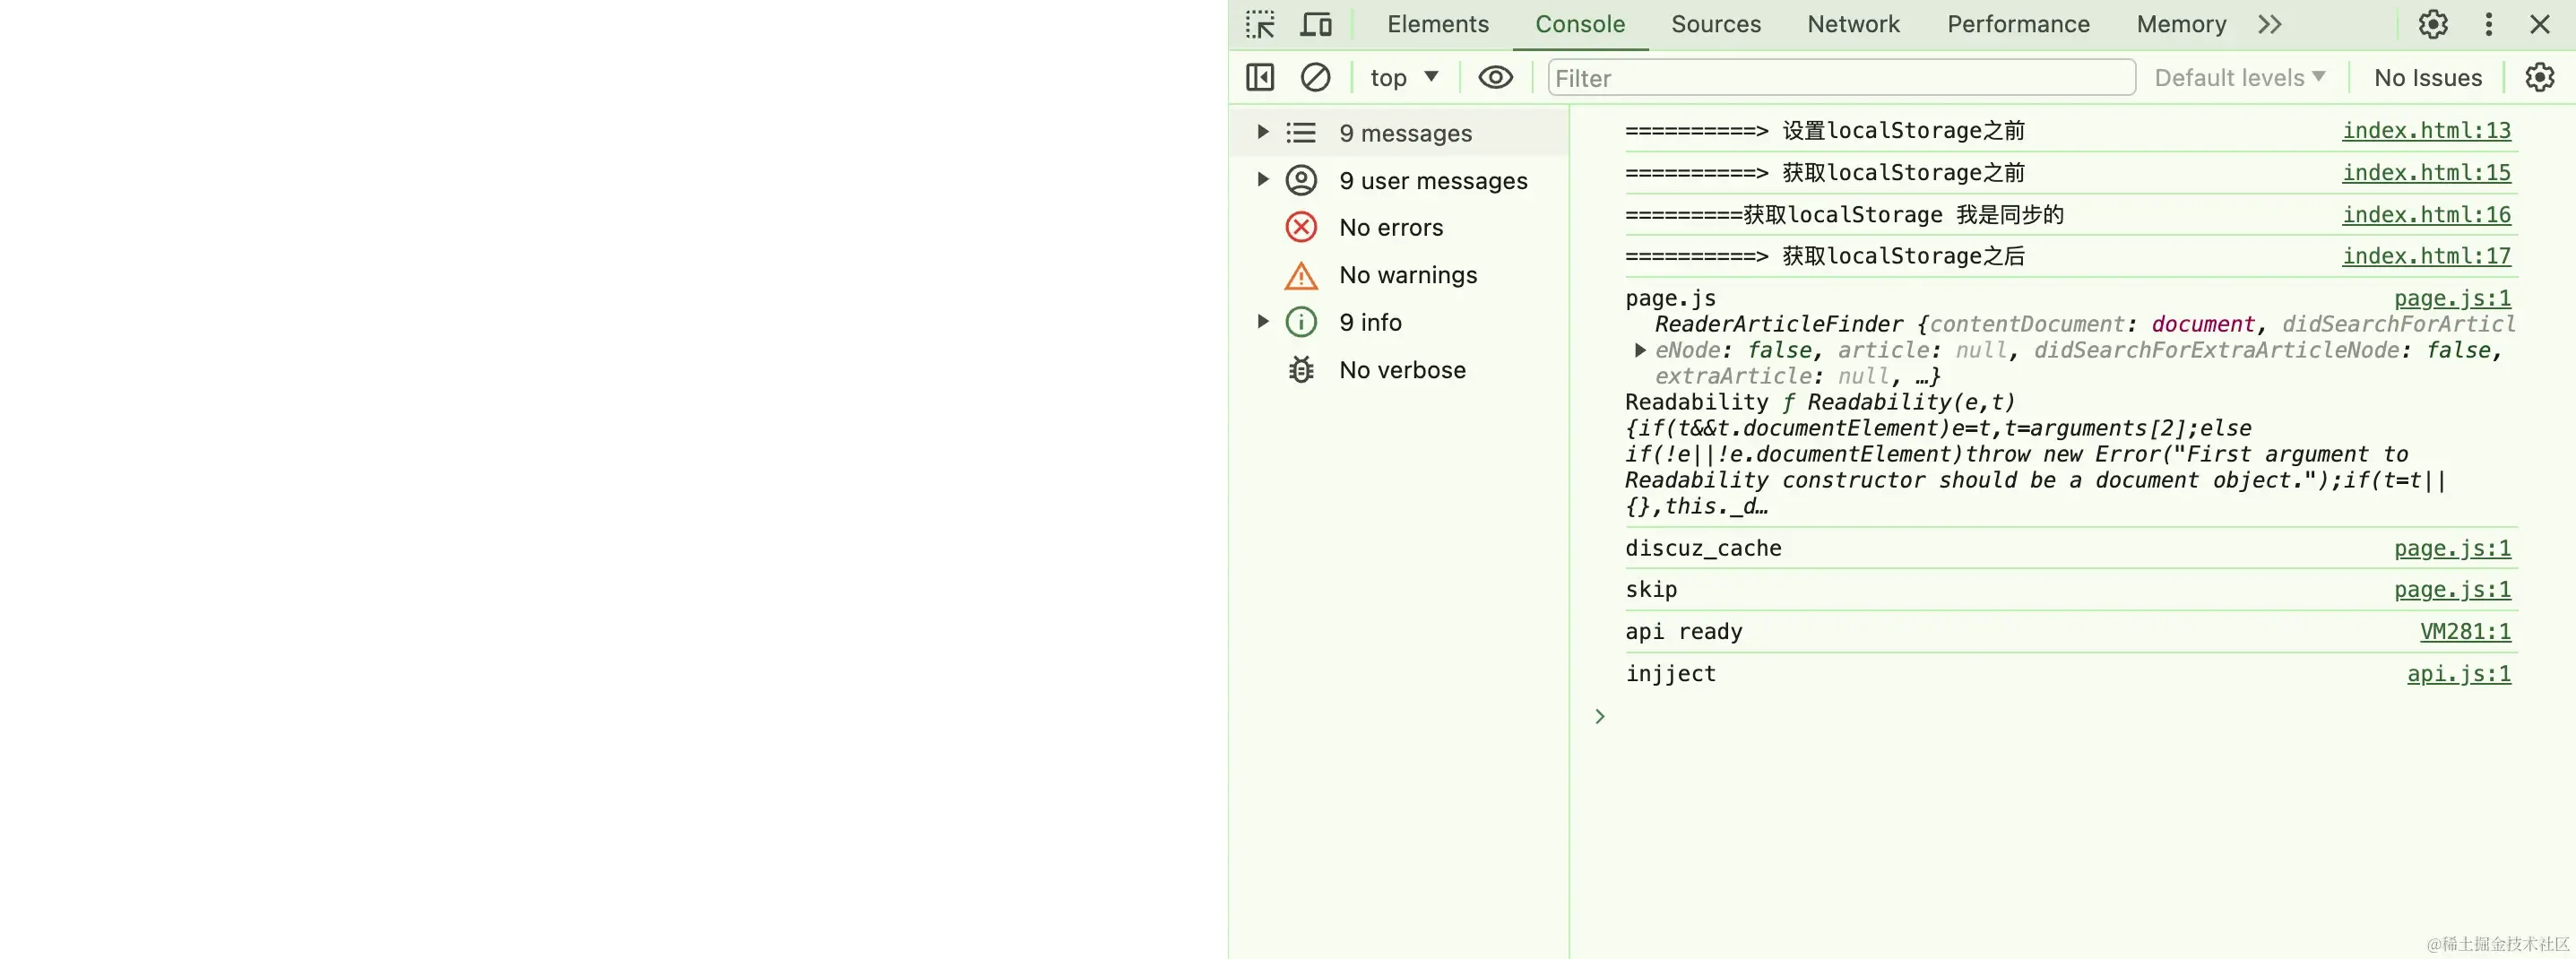The image size is (2576, 959).
Task: Click the Readability function text
Action: 2035,454
